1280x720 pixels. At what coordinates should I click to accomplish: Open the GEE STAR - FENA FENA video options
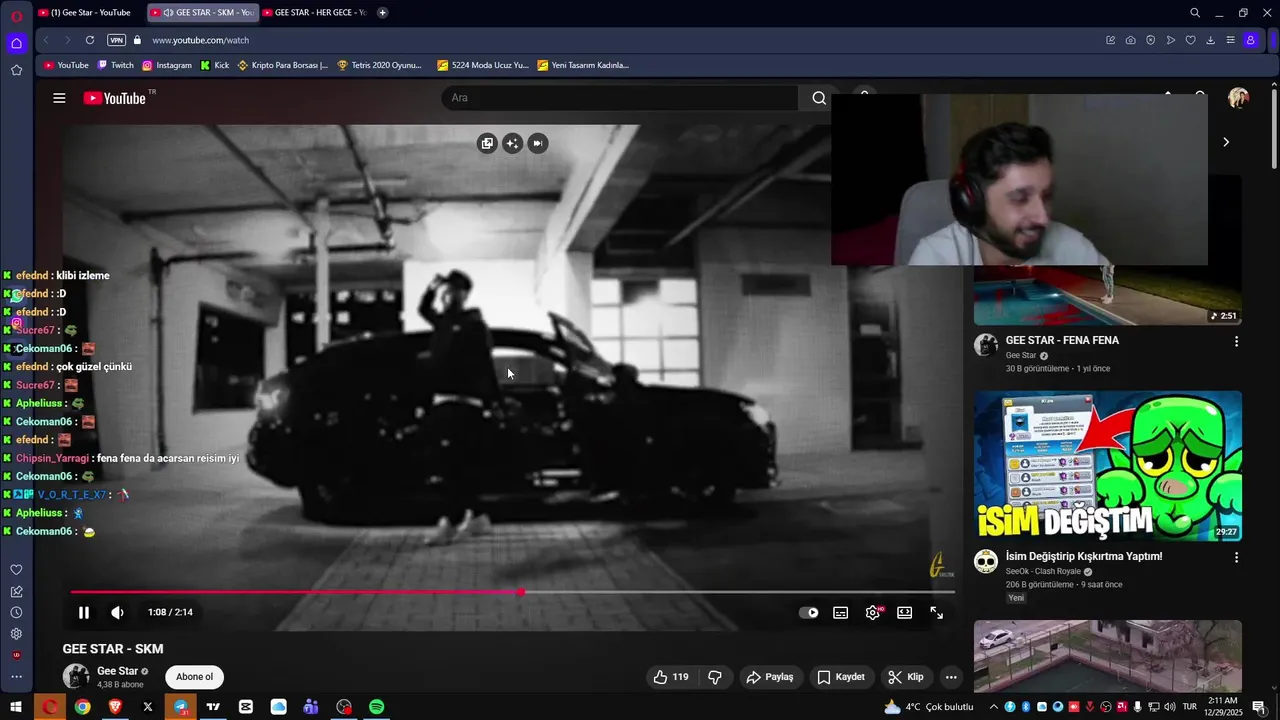pos(1236,341)
